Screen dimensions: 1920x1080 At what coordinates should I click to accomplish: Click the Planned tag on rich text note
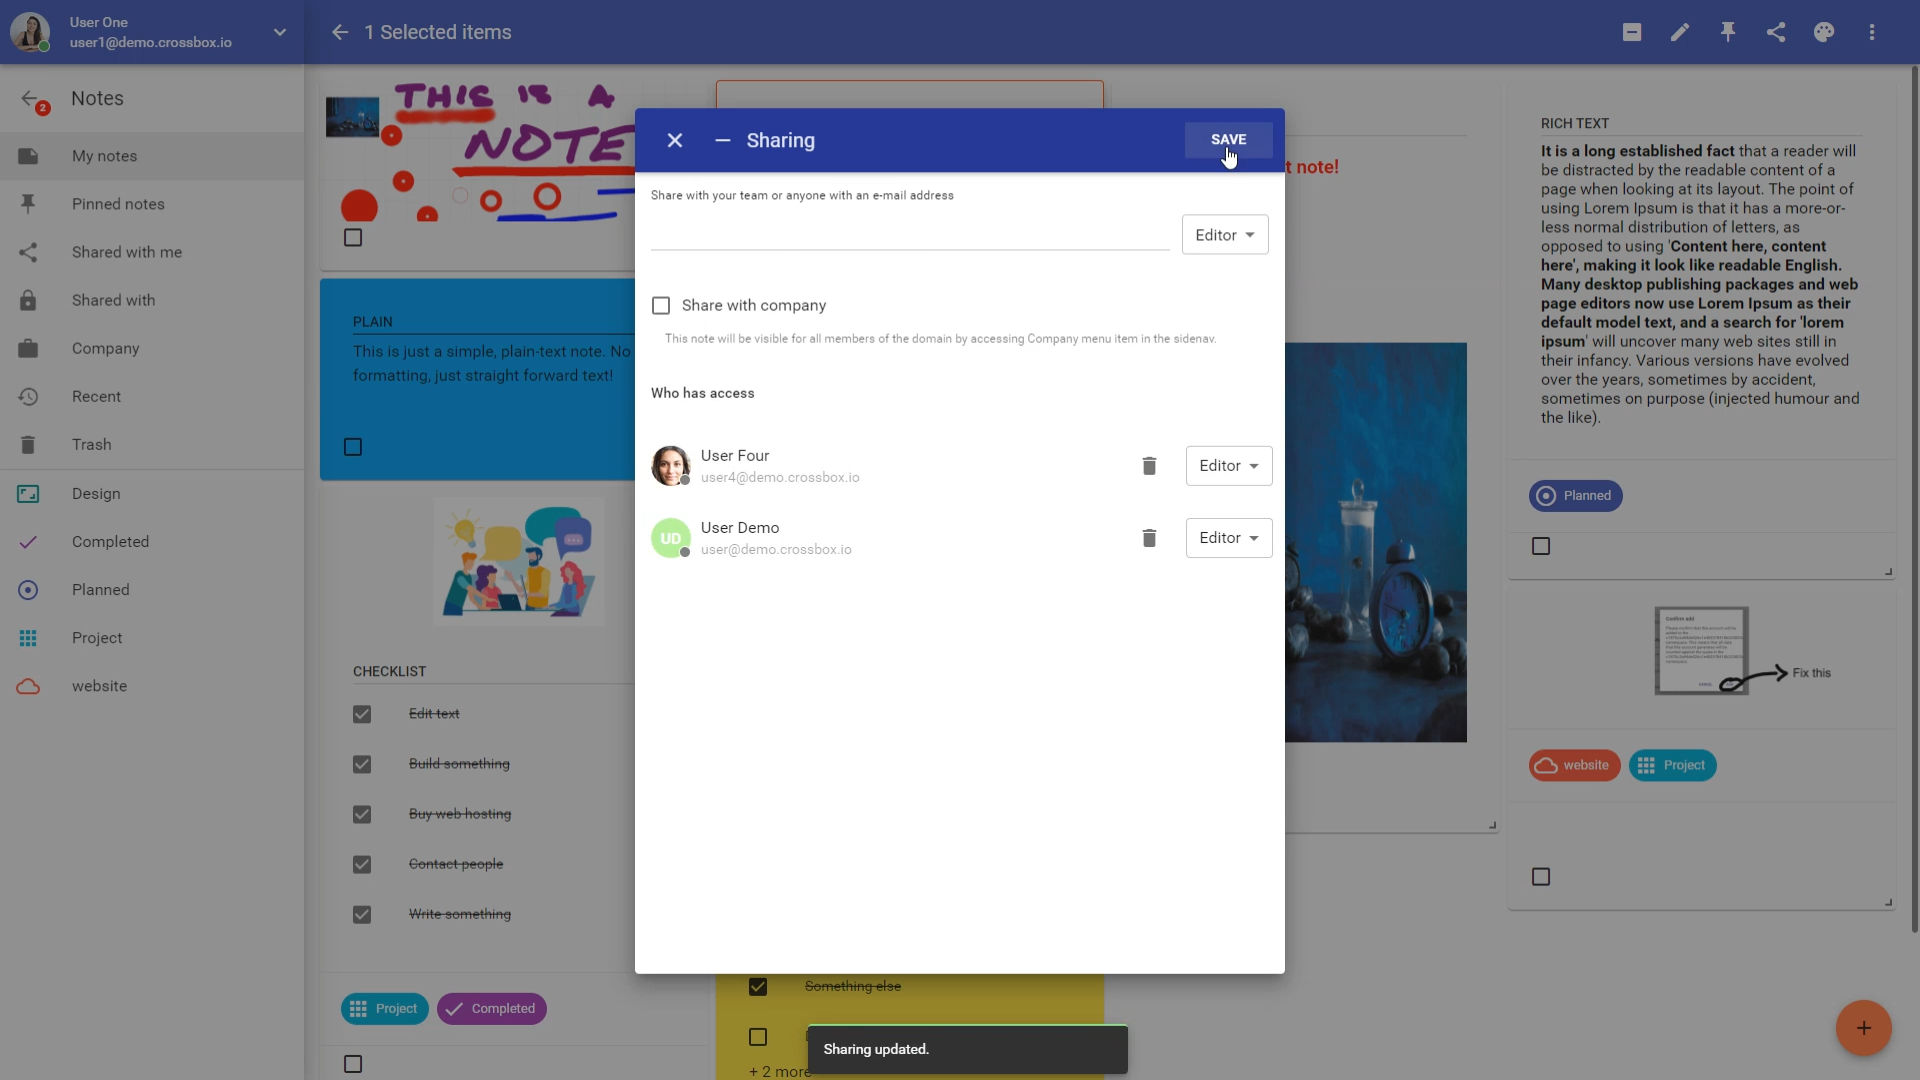1575,496
